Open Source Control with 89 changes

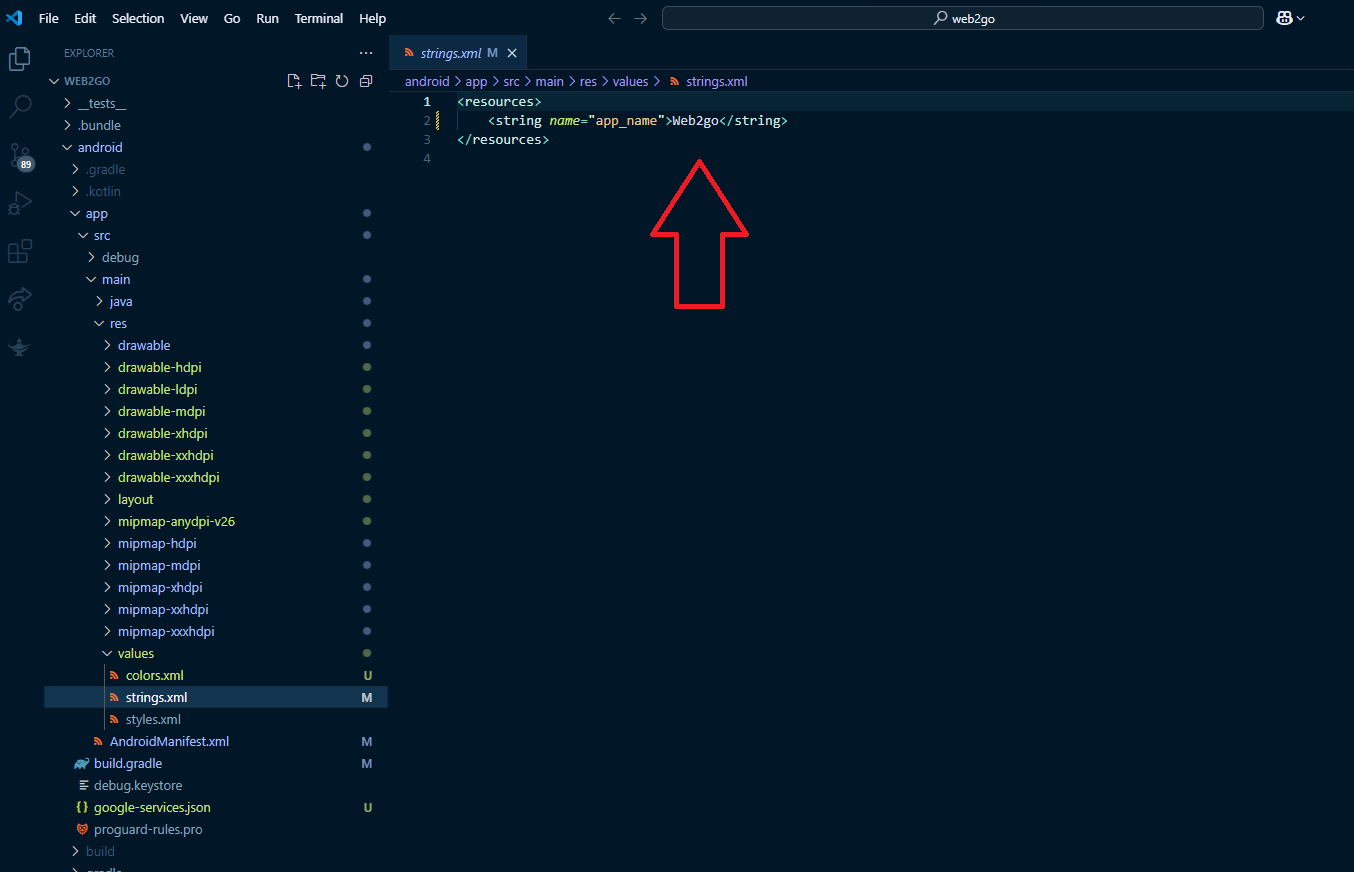19,155
